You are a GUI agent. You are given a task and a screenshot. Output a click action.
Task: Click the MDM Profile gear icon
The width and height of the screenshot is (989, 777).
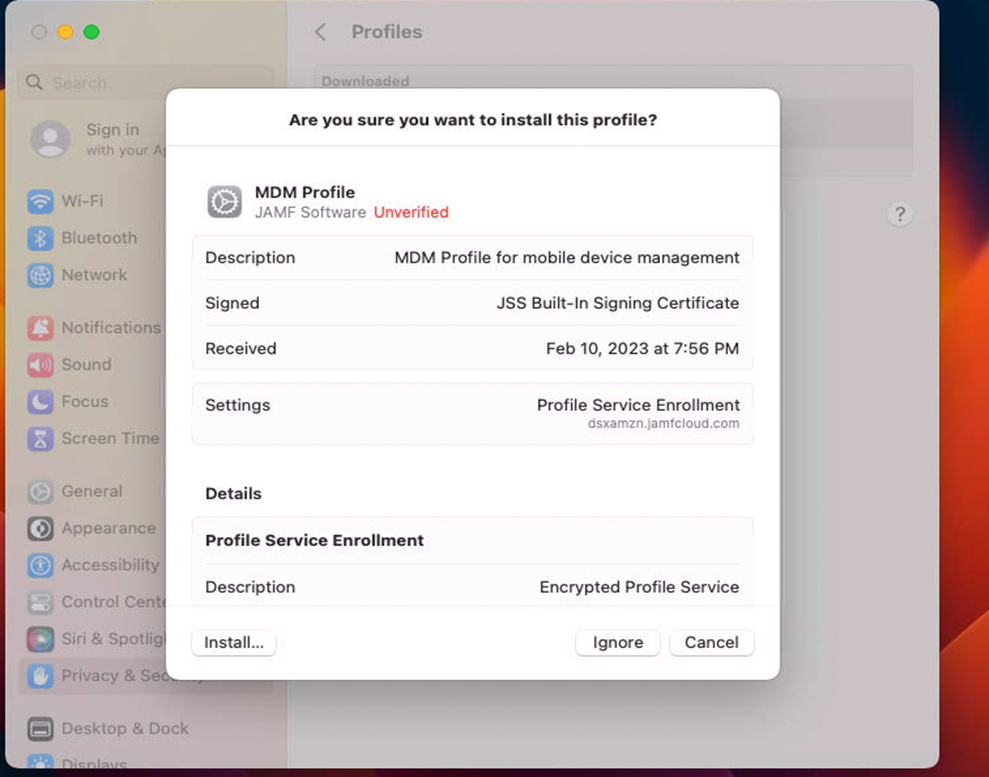[x=225, y=202]
